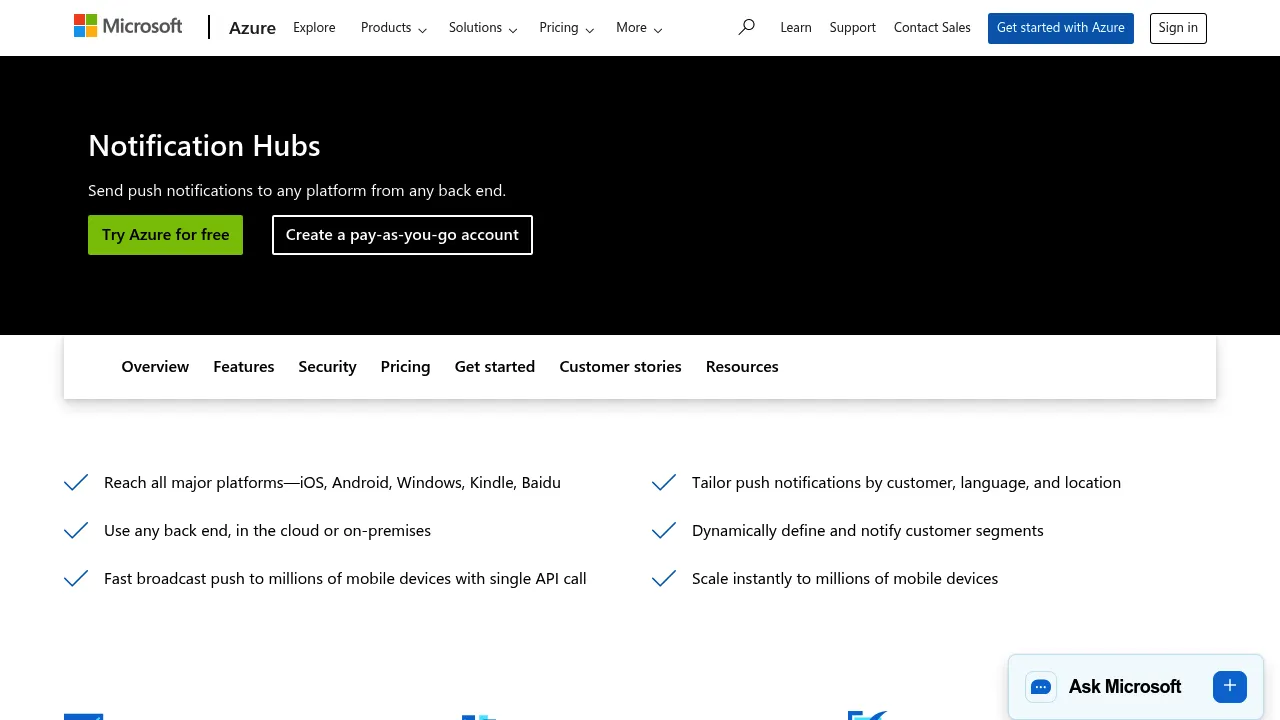Click checkmark beside Tailor push notifications
The width and height of the screenshot is (1280, 720).
pos(664,482)
